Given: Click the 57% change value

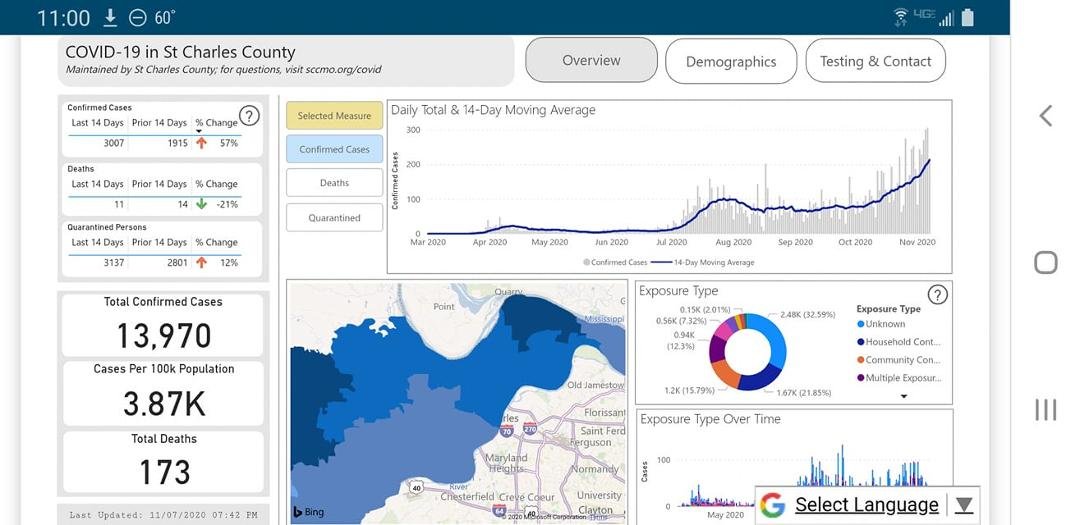Looking at the screenshot, I should click(x=229, y=143).
